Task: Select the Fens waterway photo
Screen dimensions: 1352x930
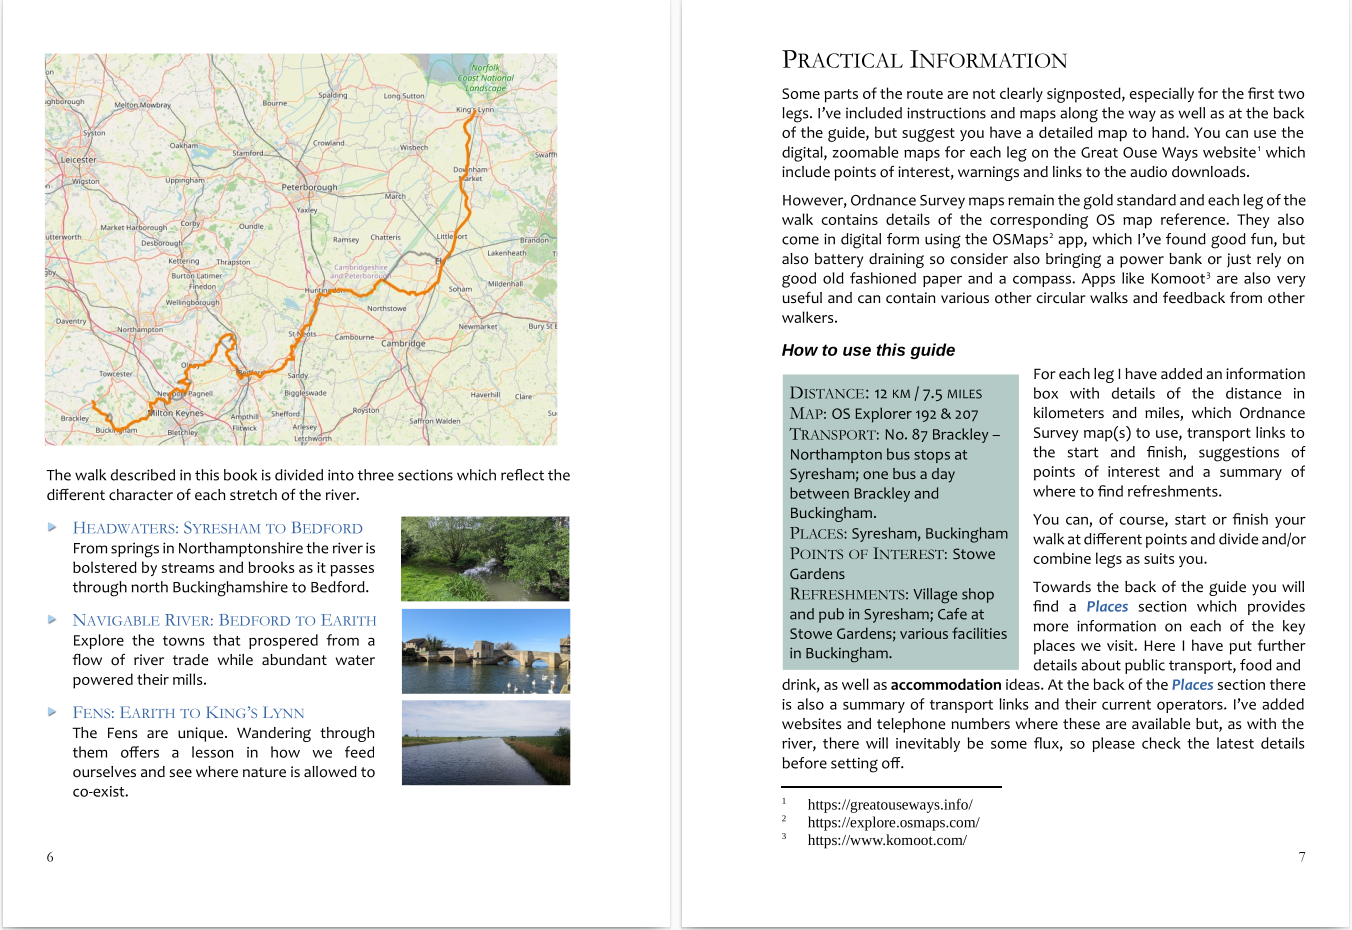Action: click(x=486, y=743)
